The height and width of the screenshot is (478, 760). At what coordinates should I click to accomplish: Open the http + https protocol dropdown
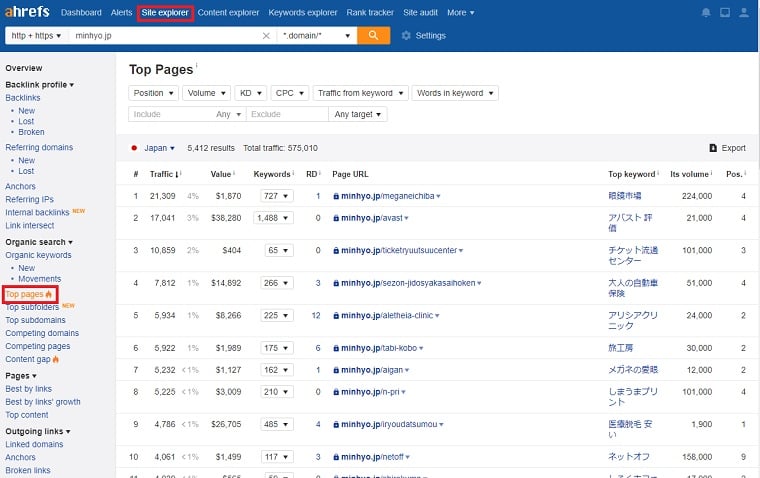tap(35, 35)
